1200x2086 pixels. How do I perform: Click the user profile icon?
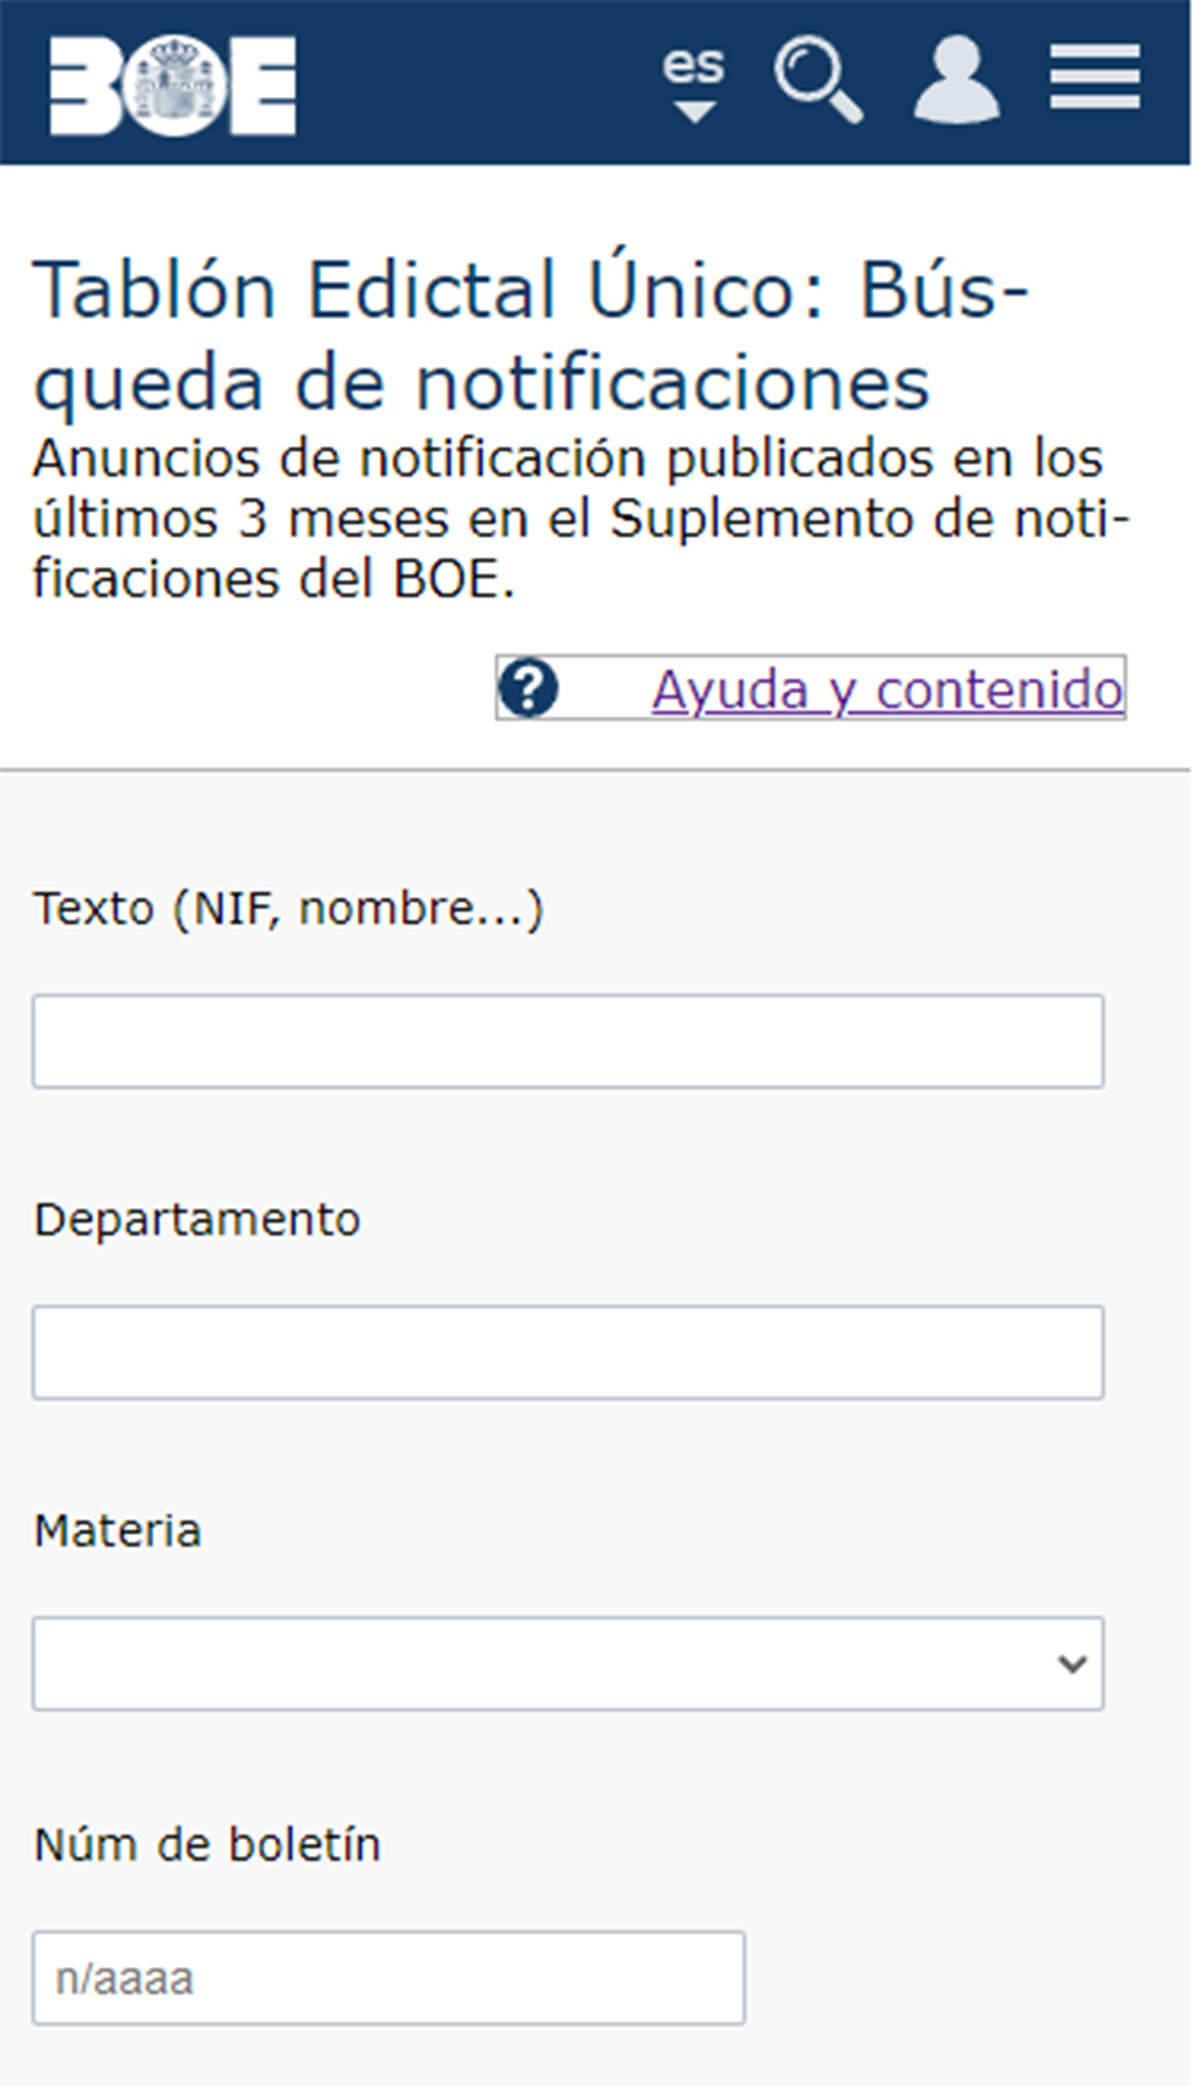(956, 80)
